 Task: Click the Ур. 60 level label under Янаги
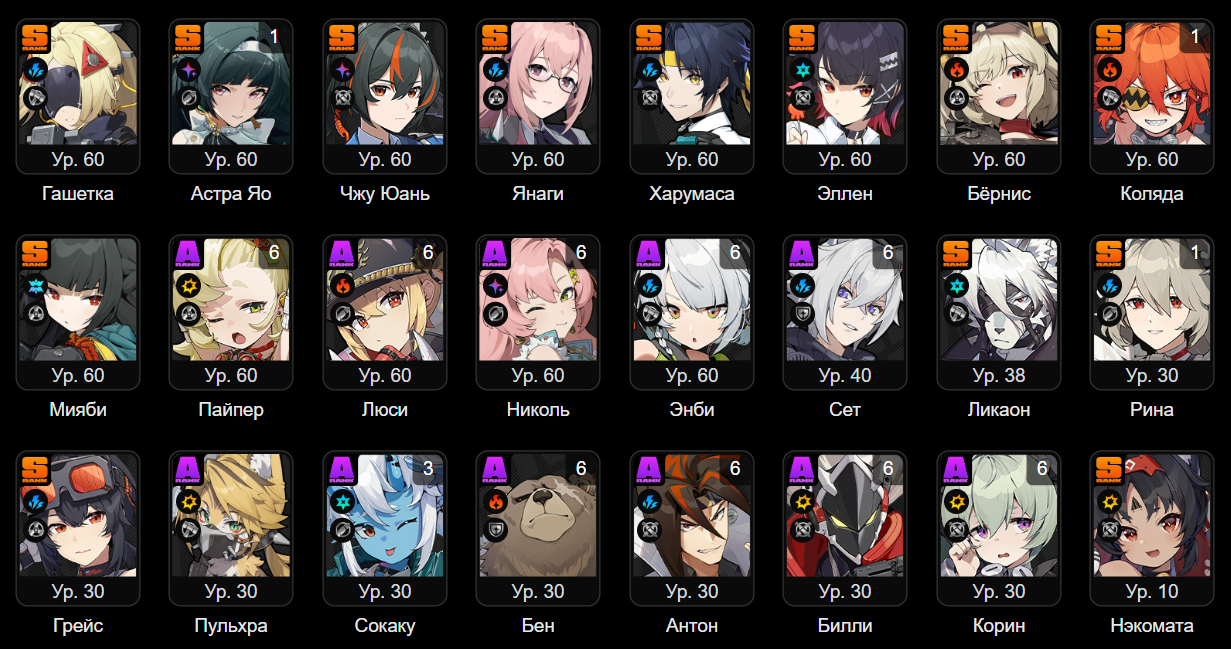point(538,159)
